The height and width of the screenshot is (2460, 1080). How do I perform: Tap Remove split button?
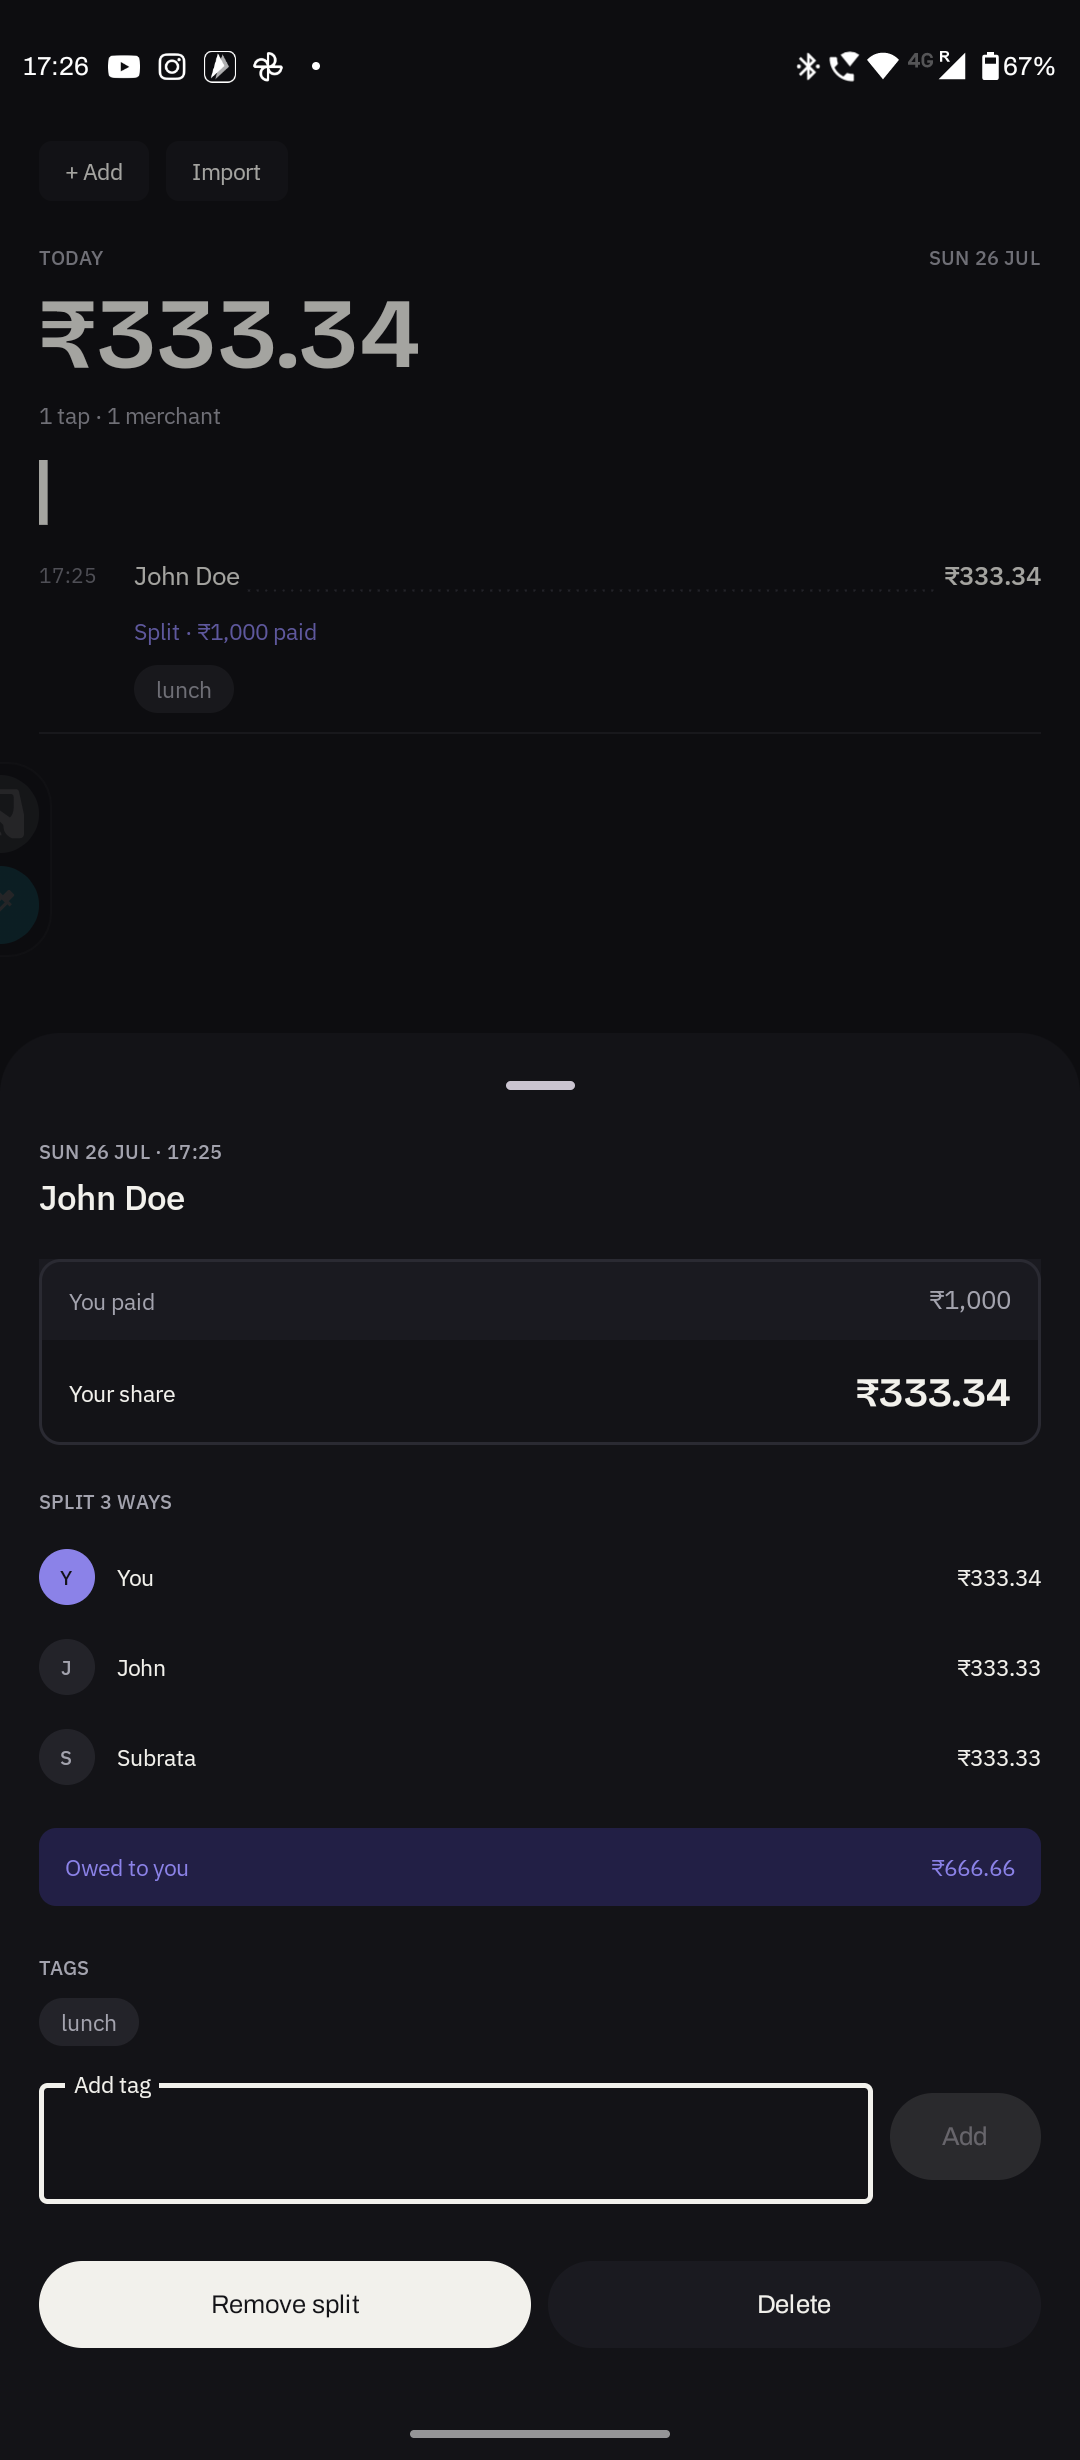click(x=285, y=2304)
